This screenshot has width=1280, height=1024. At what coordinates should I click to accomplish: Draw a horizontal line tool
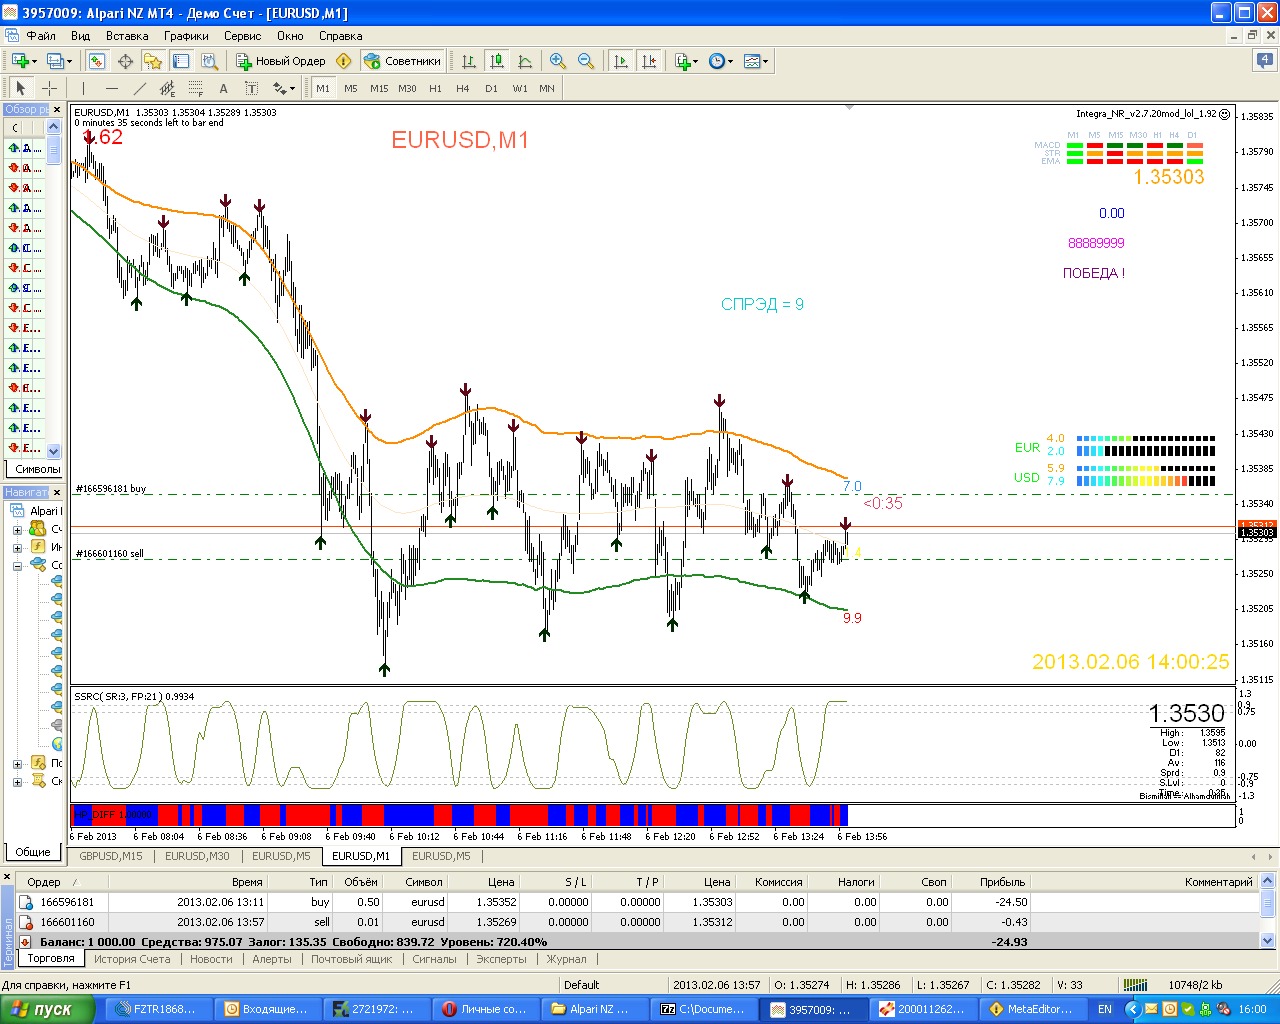click(112, 88)
